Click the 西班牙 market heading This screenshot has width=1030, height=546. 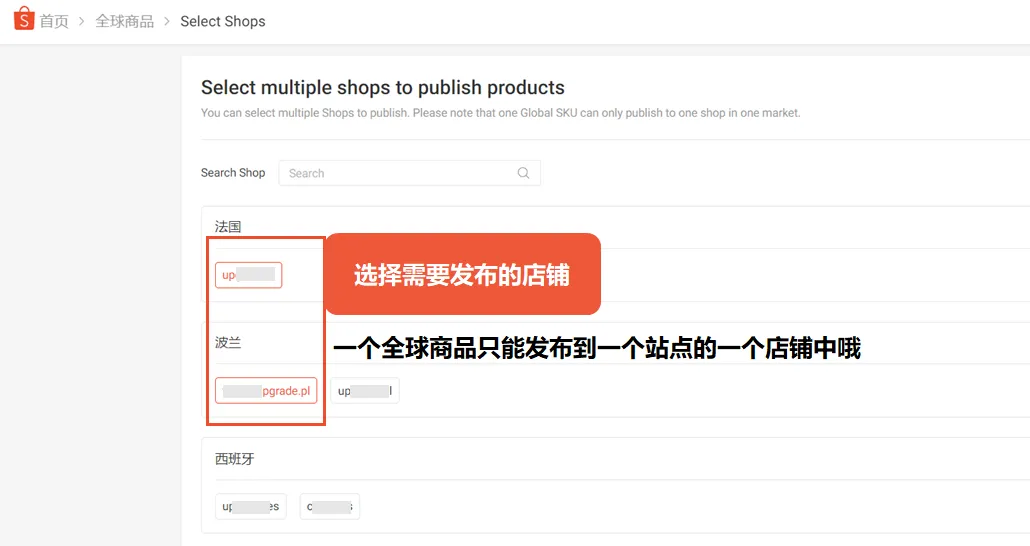click(235, 459)
